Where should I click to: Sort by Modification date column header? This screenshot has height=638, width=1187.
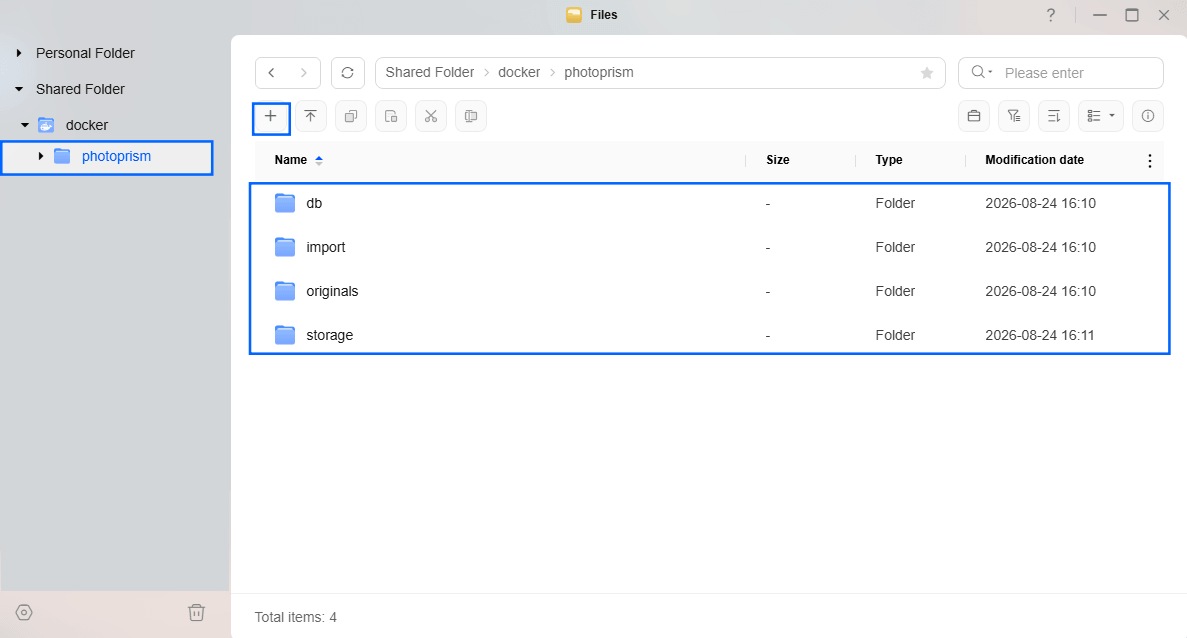click(1034, 160)
